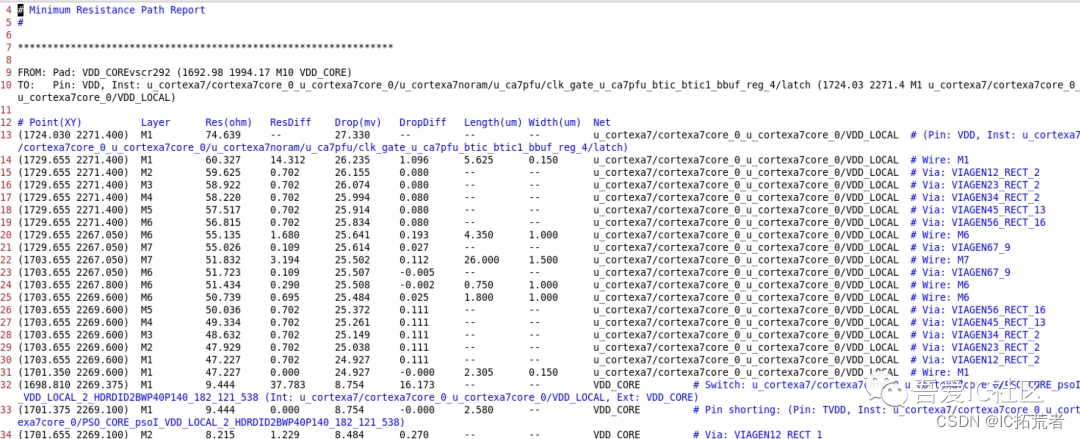This screenshot has height=439, width=1080.
Task: Click drop value 25.914
Action: (353, 210)
